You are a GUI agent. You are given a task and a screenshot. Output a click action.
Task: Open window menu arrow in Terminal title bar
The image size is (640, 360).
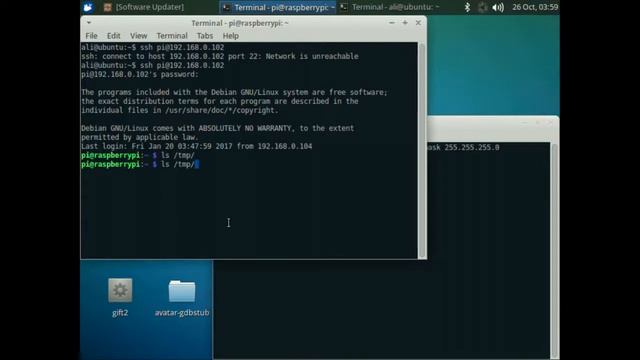pyautogui.click(x=89, y=23)
